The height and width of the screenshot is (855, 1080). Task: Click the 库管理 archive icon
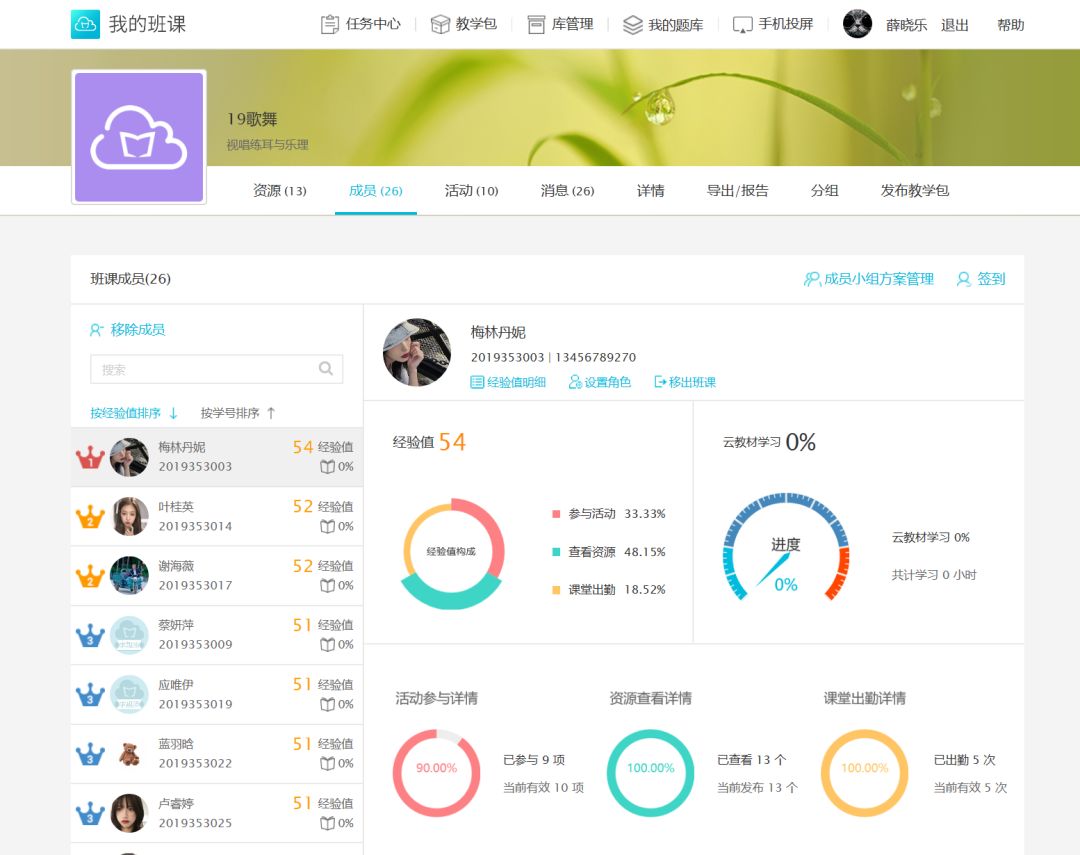(x=536, y=25)
